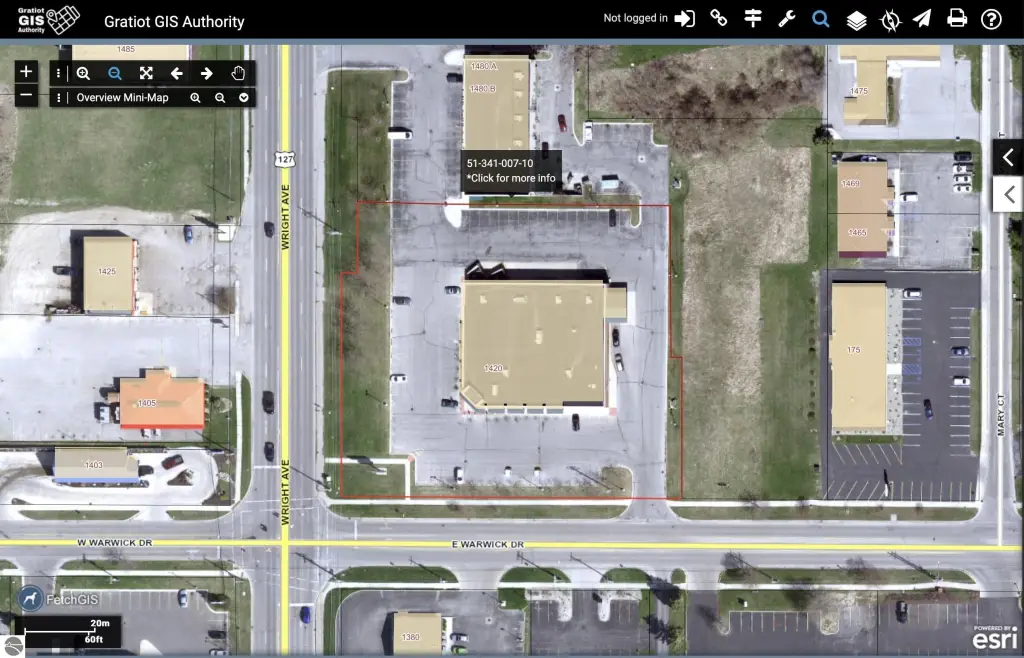Enable the zoom-in magnifier tool in toolbar

(x=83, y=73)
